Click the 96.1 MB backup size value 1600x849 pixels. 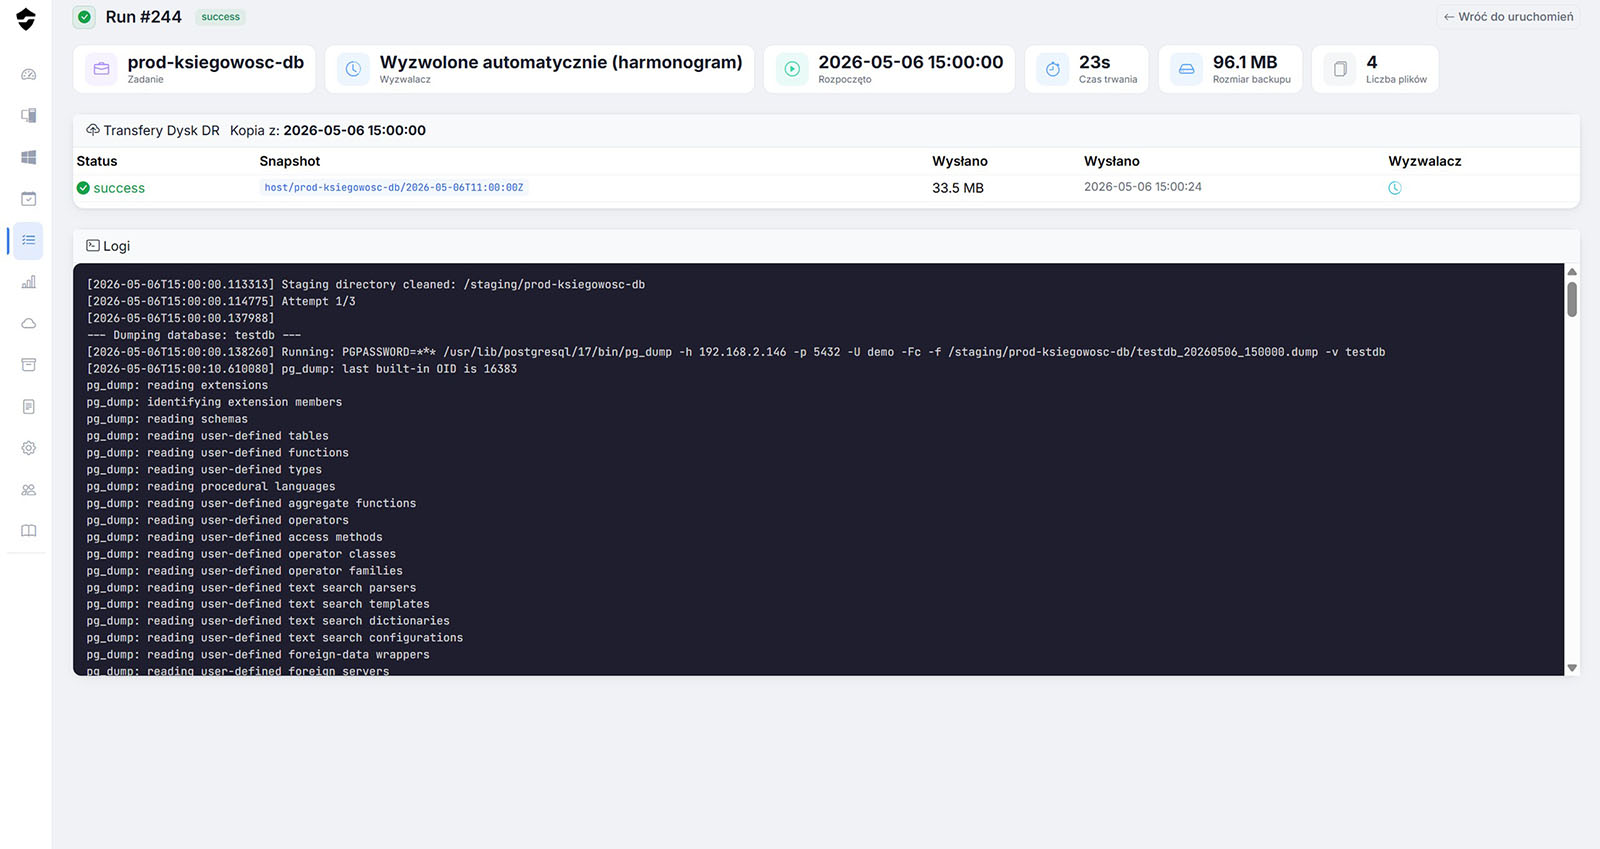coord(1245,62)
